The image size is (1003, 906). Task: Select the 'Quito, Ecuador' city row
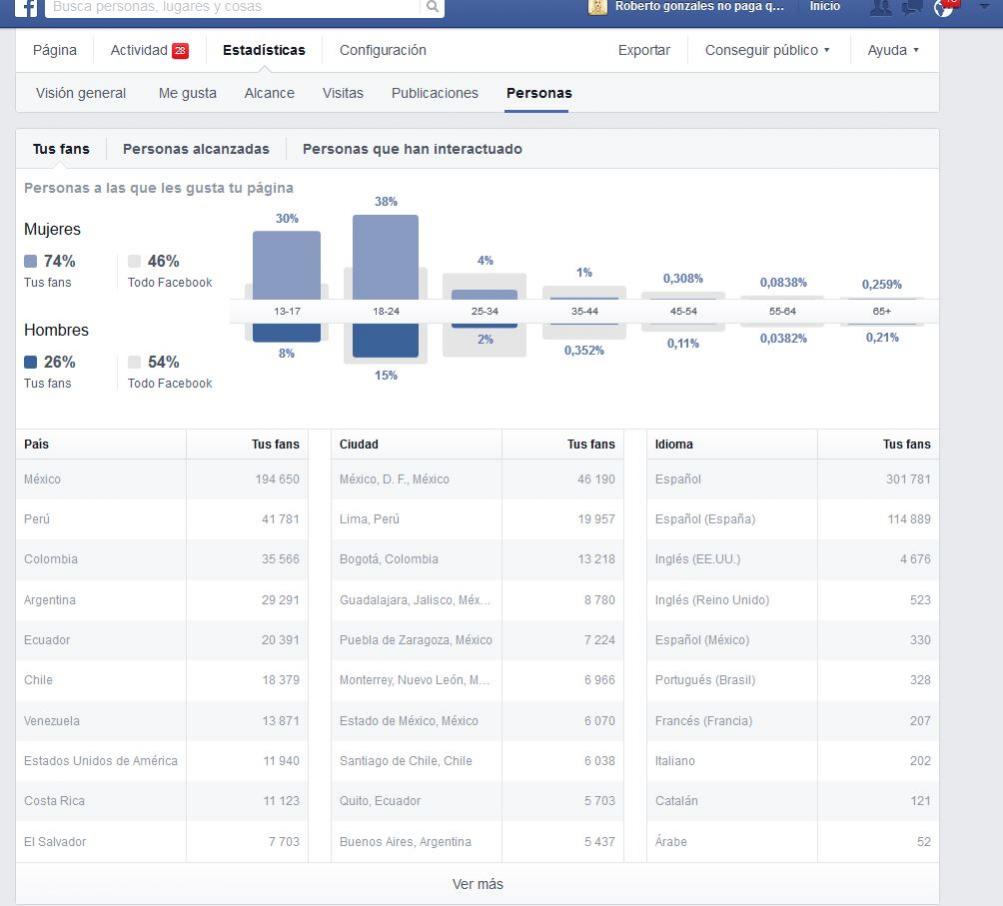pyautogui.click(x=477, y=801)
